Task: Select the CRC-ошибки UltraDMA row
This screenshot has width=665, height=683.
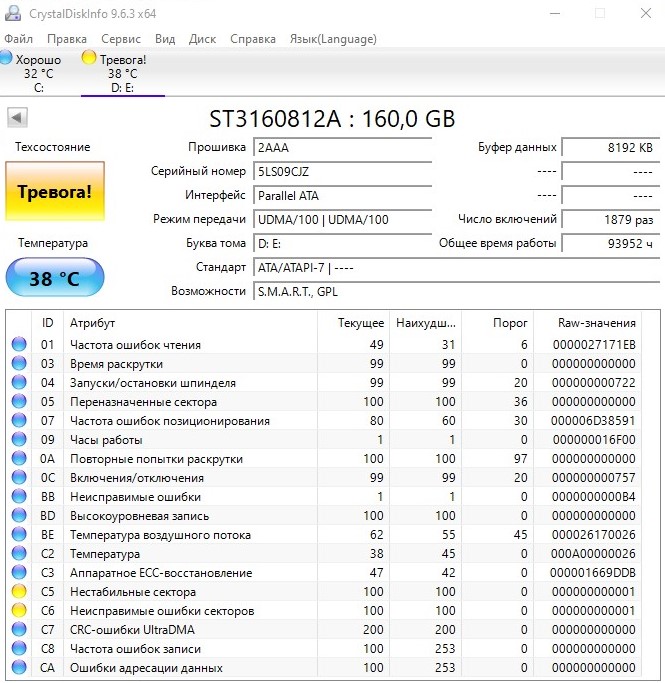Action: (324, 629)
